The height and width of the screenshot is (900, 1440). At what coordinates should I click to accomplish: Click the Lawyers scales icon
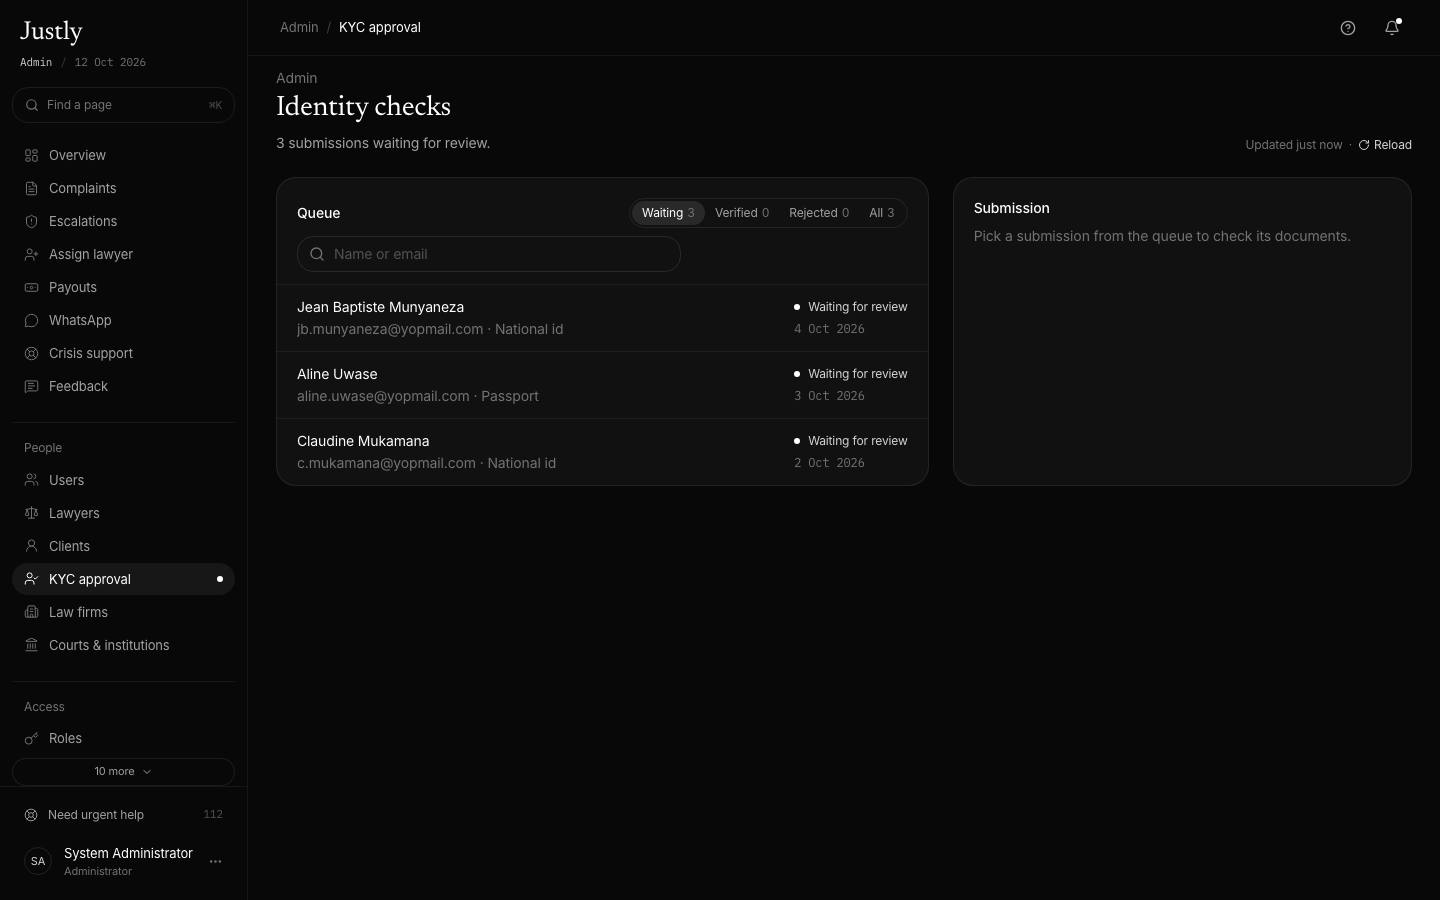pos(31,513)
